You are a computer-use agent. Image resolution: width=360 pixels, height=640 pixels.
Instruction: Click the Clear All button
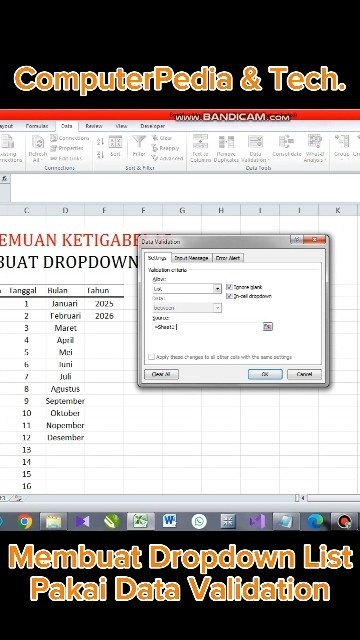(161, 374)
